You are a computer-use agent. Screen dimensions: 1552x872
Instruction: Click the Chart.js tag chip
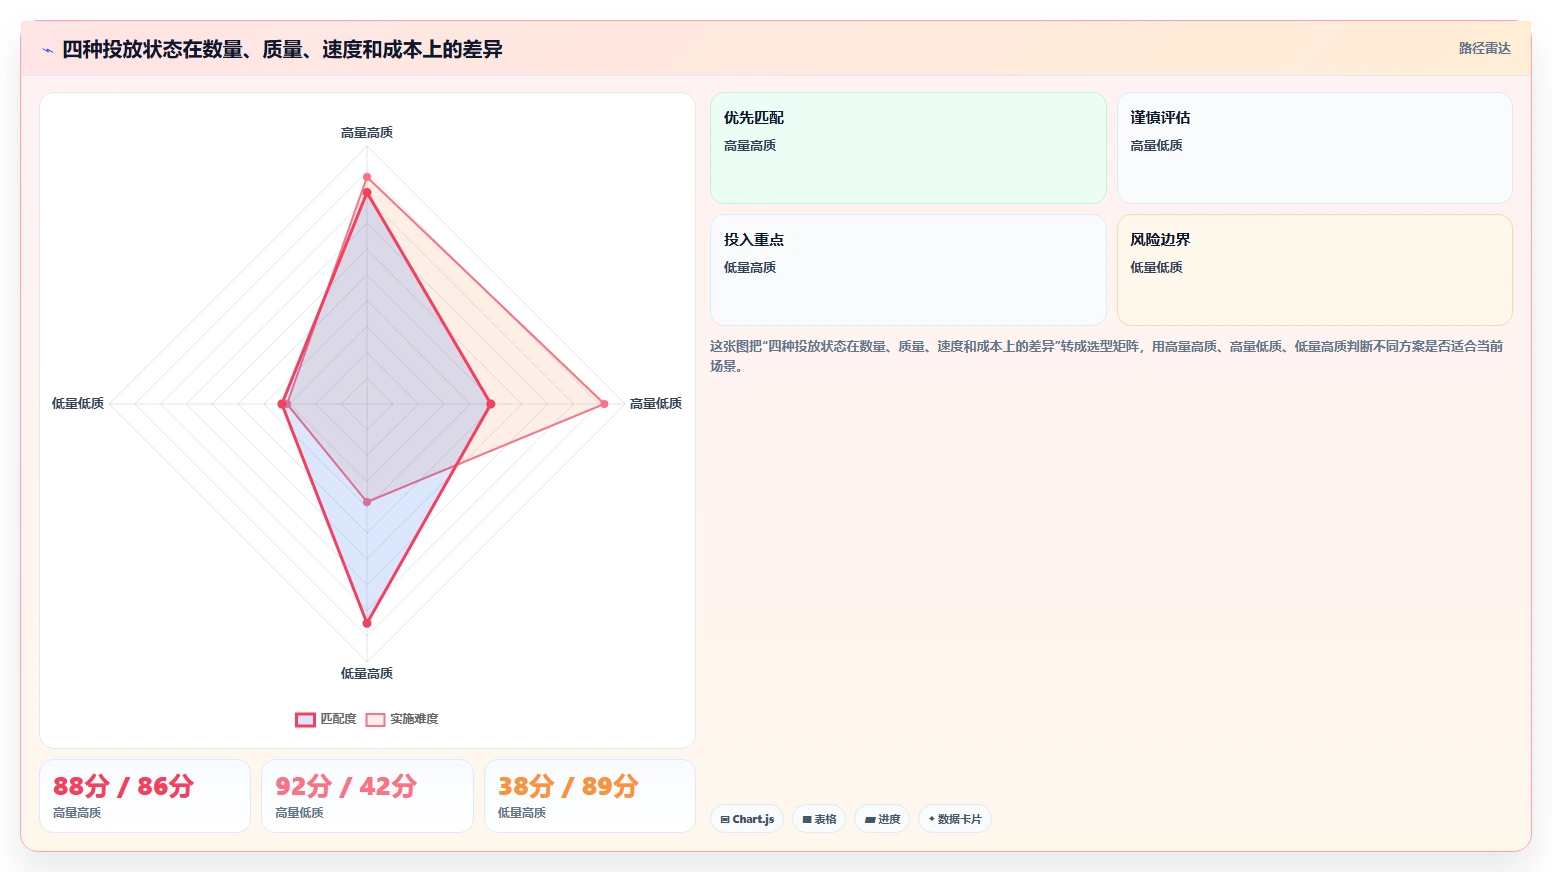747,819
